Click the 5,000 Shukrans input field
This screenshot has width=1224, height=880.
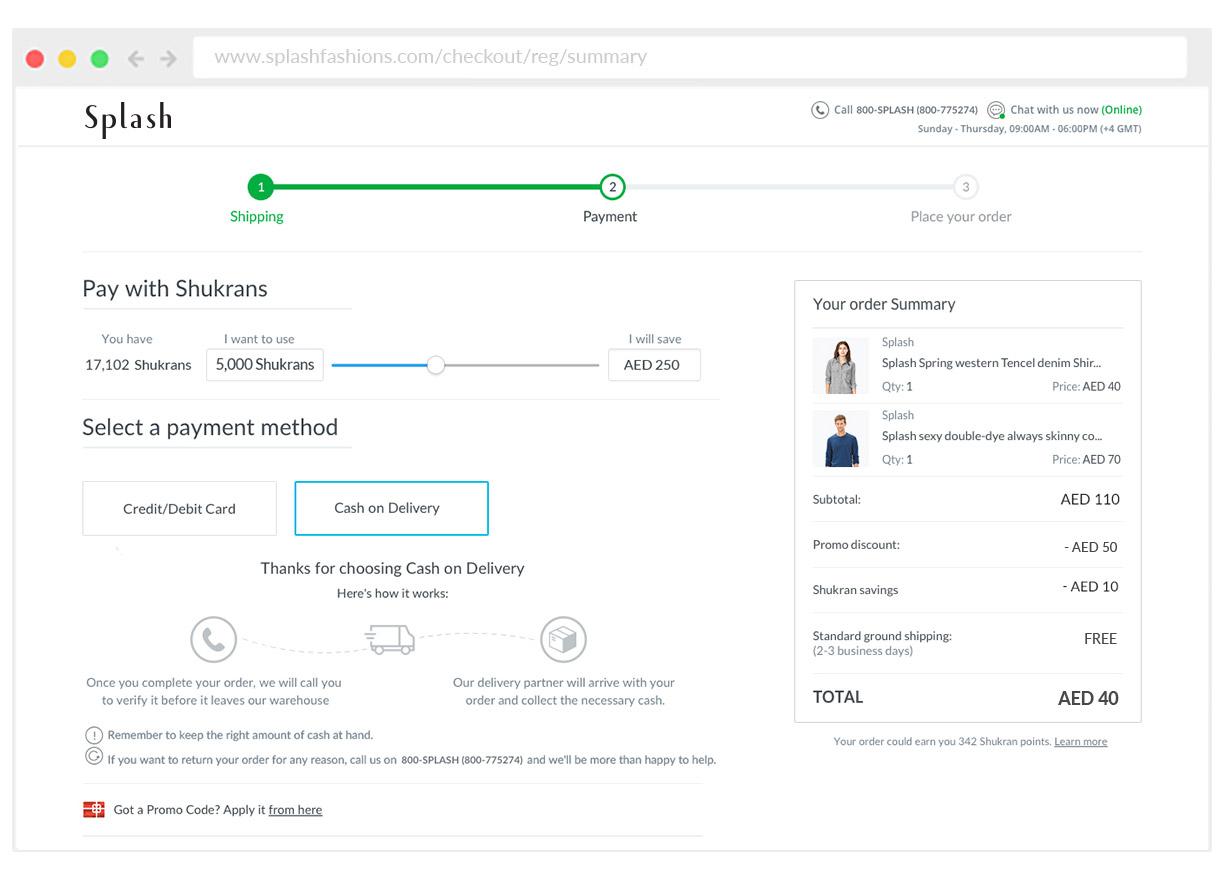pyautogui.click(x=265, y=365)
